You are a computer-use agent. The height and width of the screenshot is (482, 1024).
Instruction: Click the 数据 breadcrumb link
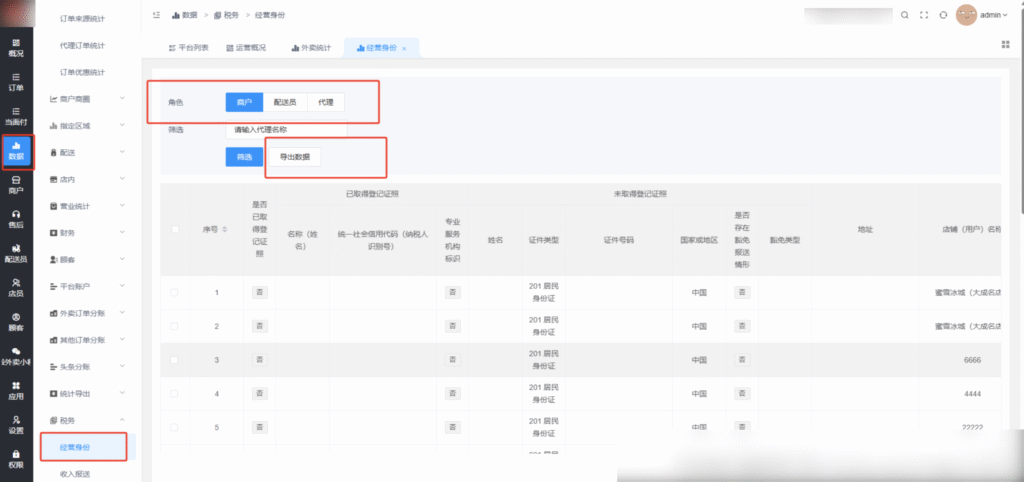pyautogui.click(x=185, y=15)
